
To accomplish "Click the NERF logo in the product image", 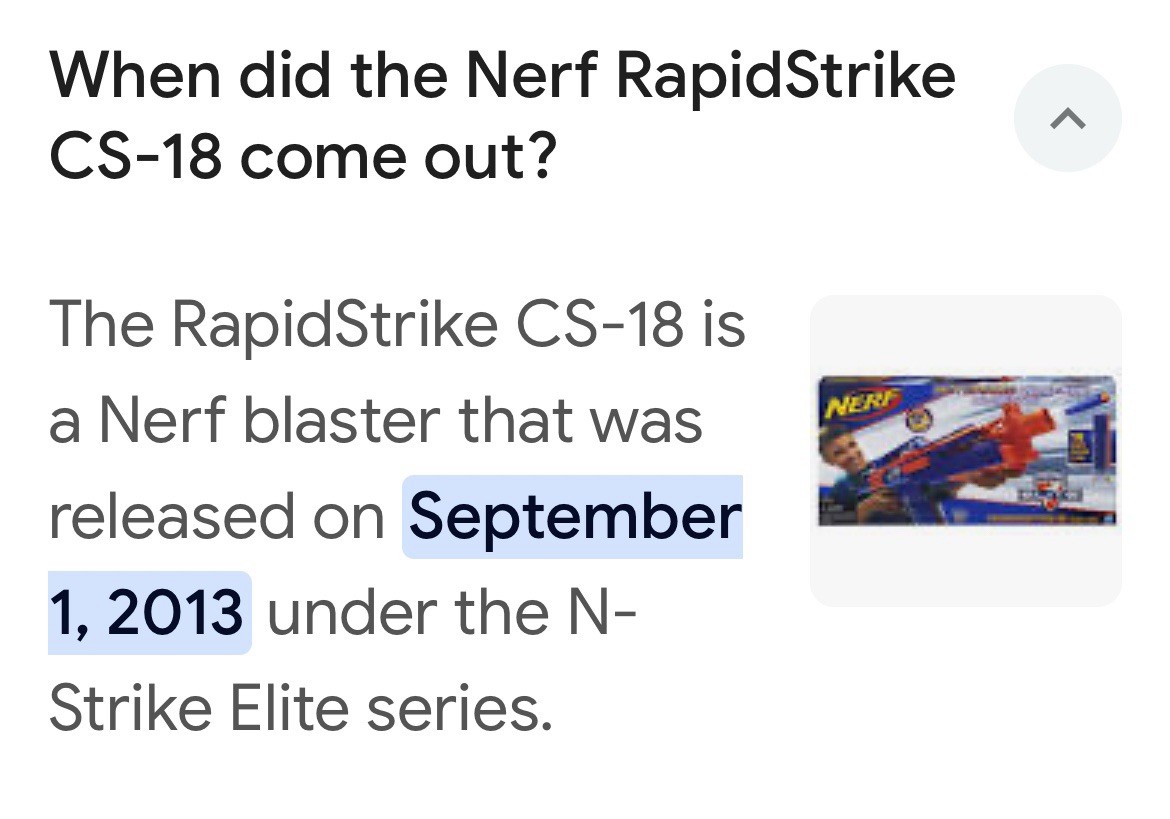I will click(863, 404).
